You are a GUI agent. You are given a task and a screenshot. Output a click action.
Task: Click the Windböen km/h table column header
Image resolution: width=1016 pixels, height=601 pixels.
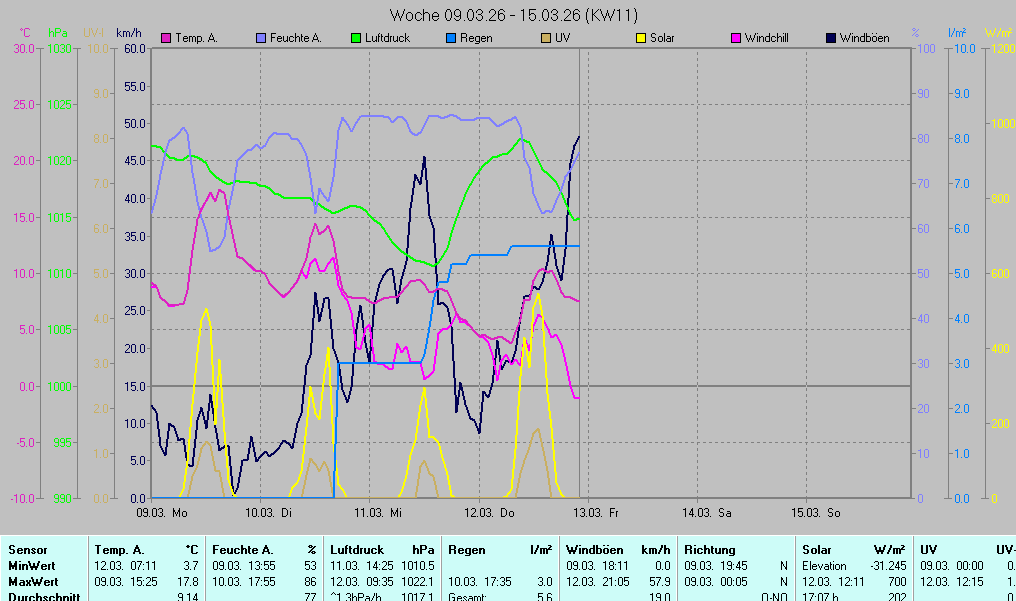pos(618,550)
